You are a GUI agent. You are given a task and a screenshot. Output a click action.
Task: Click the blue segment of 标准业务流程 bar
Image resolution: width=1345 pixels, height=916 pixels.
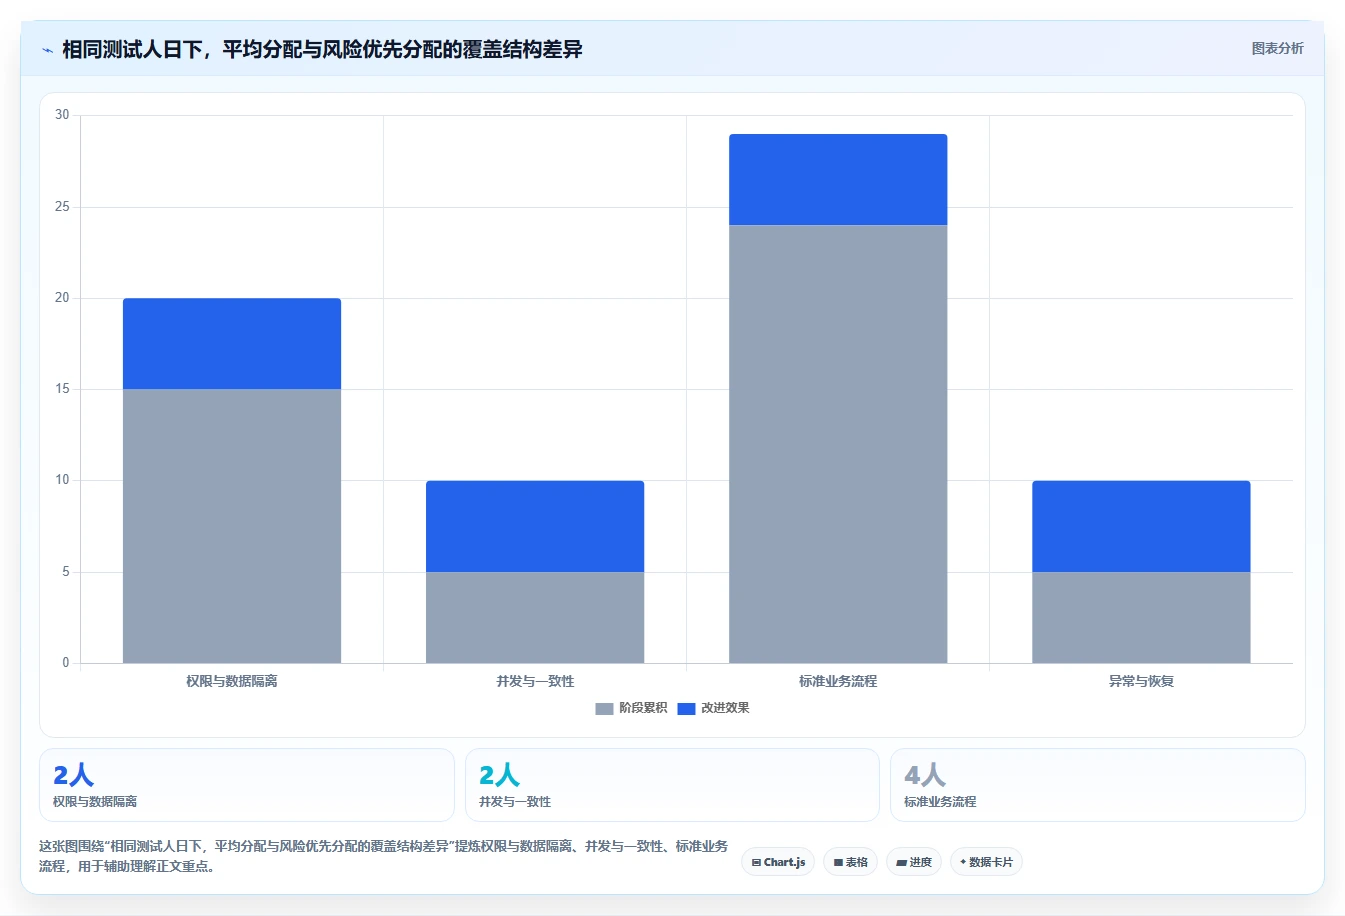[x=838, y=180]
